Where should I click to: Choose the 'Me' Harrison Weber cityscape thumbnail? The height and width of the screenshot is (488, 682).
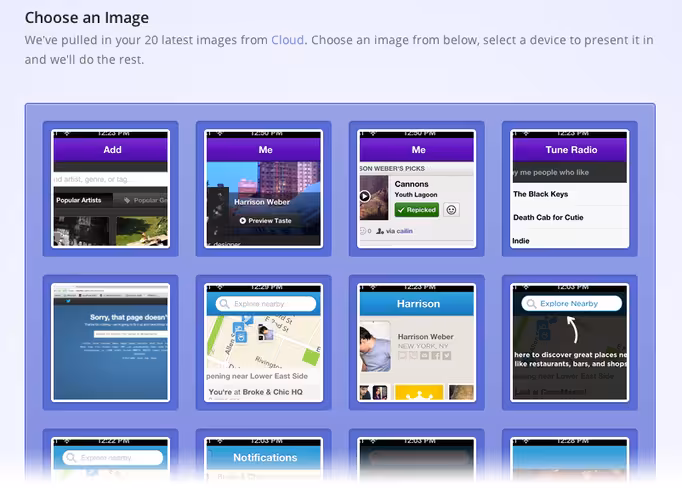click(x=264, y=189)
